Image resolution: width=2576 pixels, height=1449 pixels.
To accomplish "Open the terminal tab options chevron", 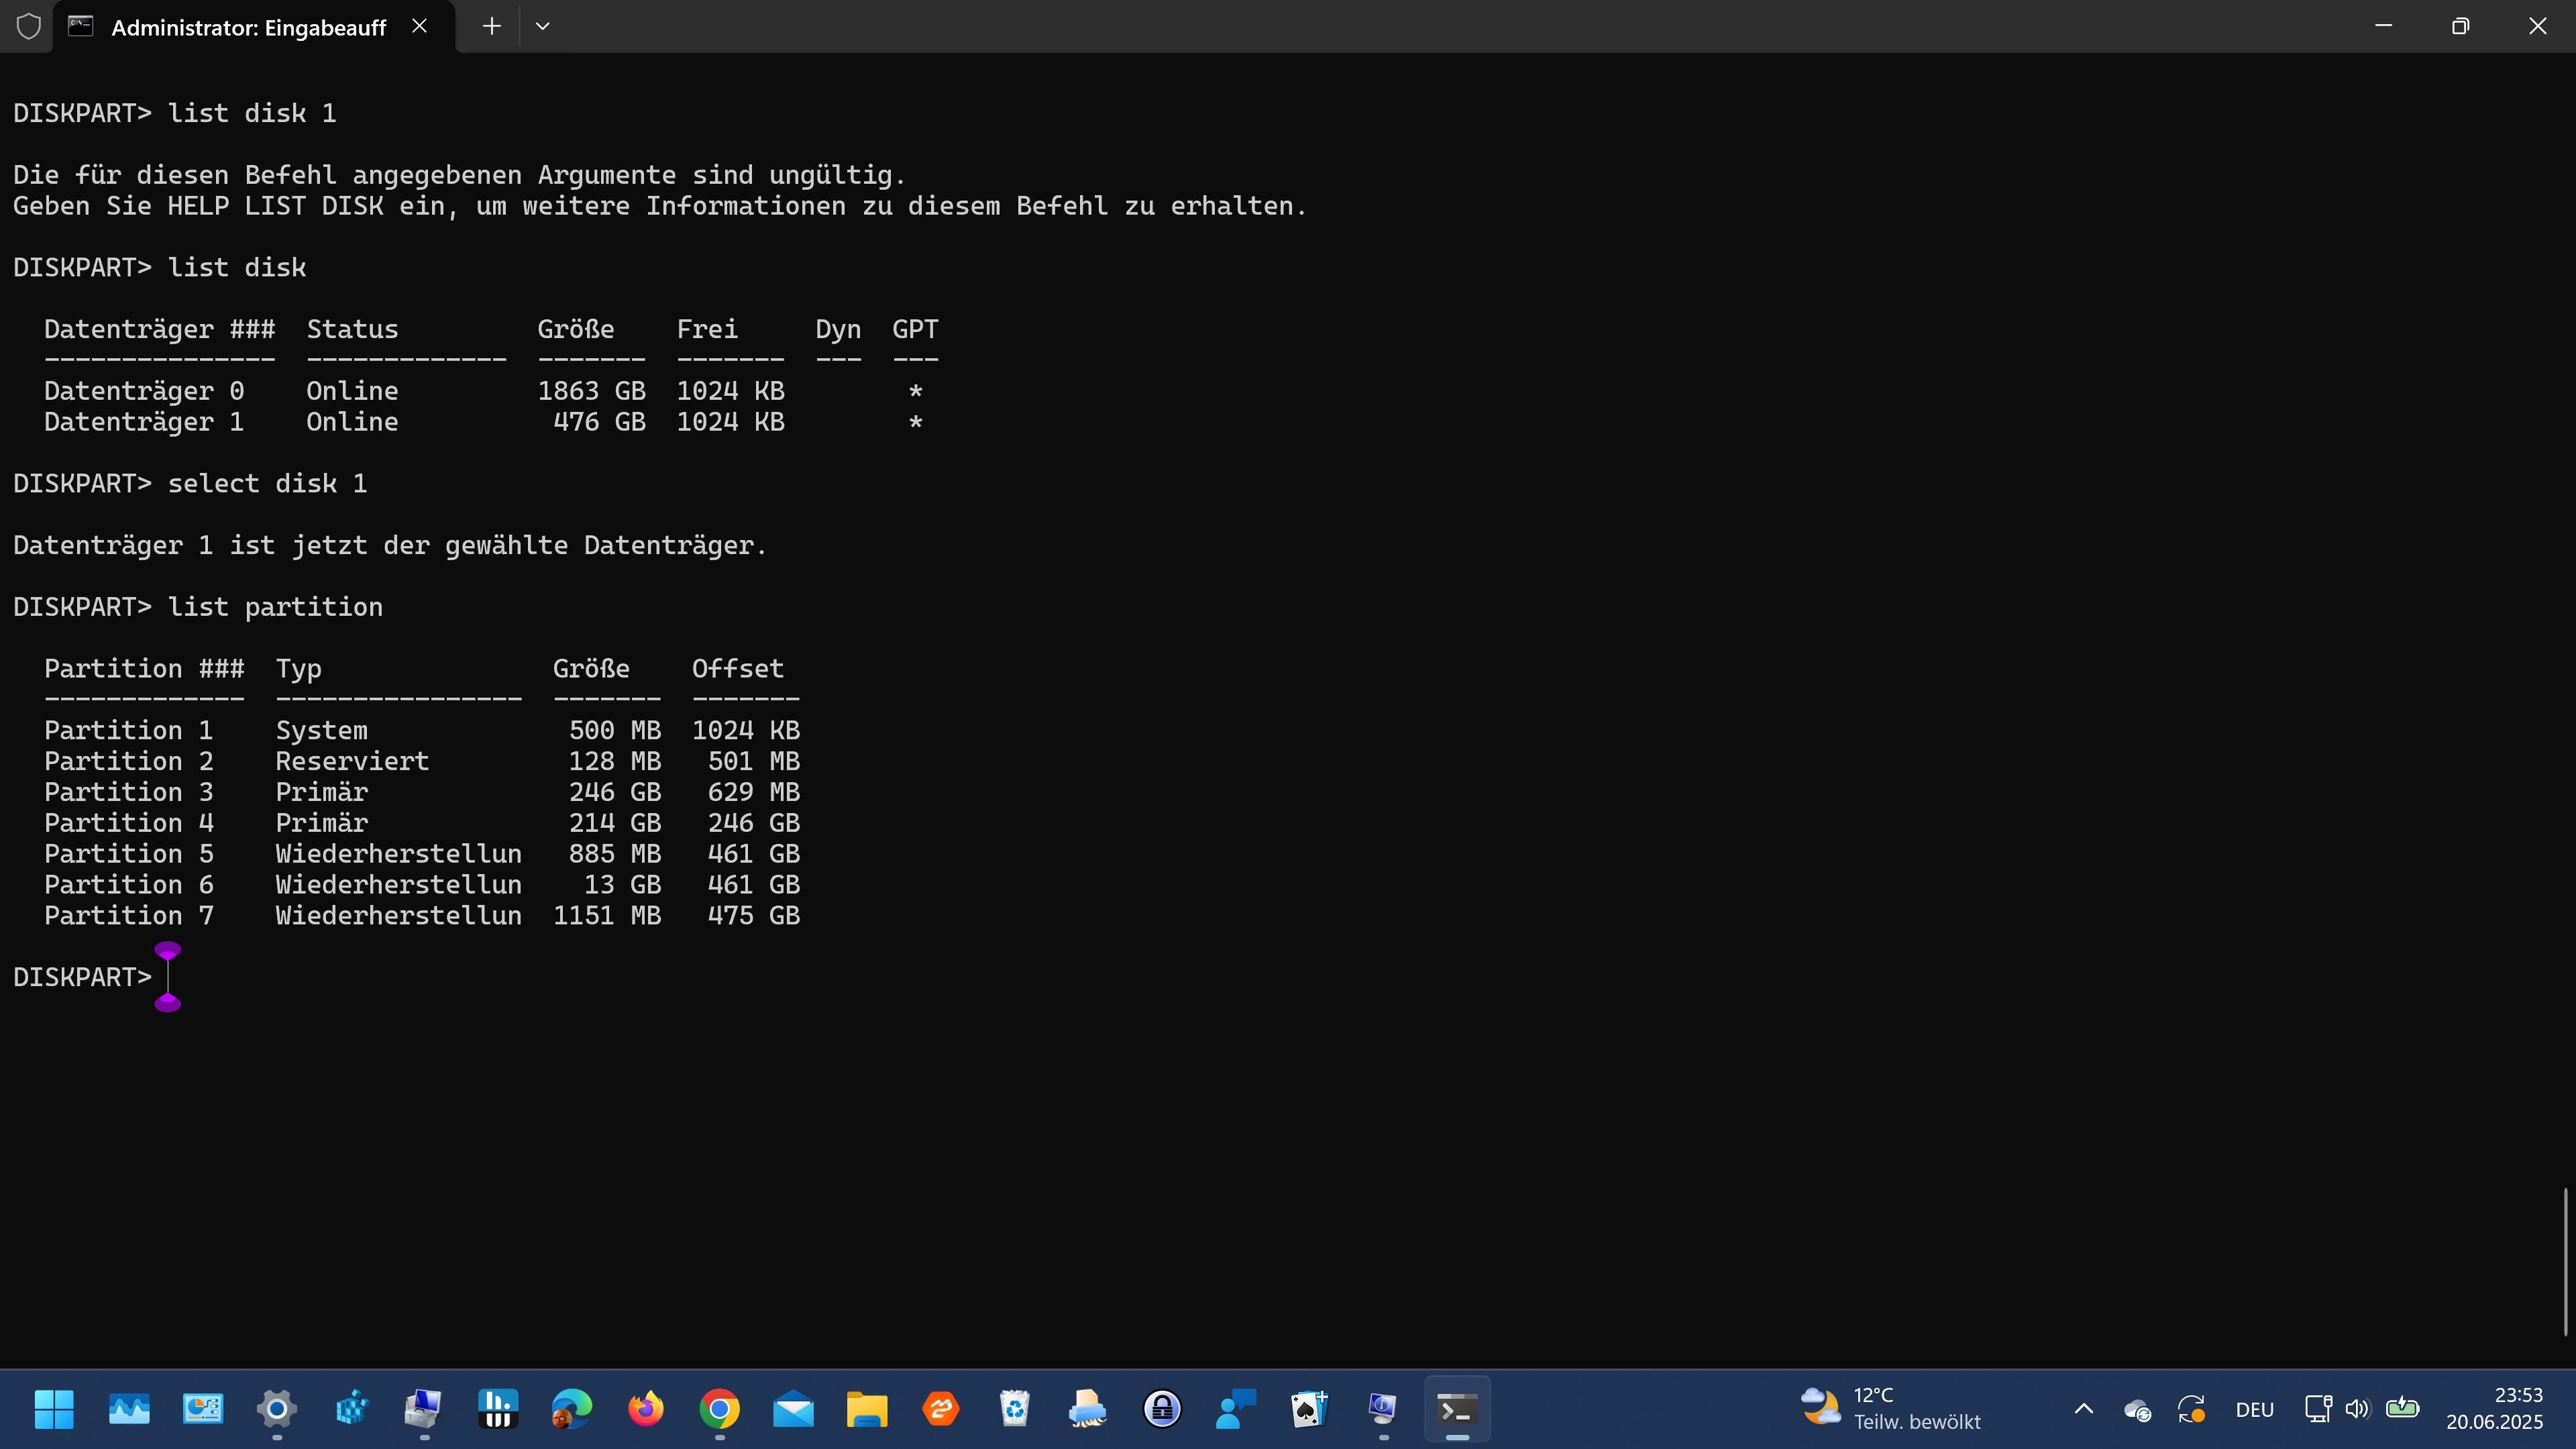I will pyautogui.click(x=543, y=27).
